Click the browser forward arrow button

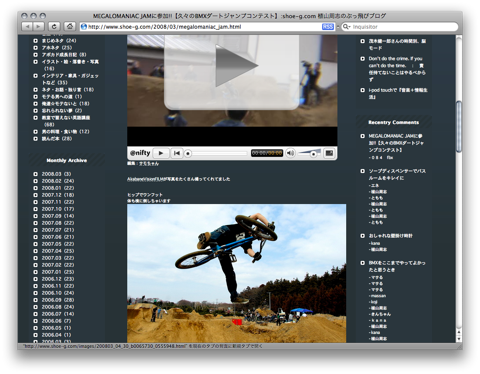(x=38, y=26)
